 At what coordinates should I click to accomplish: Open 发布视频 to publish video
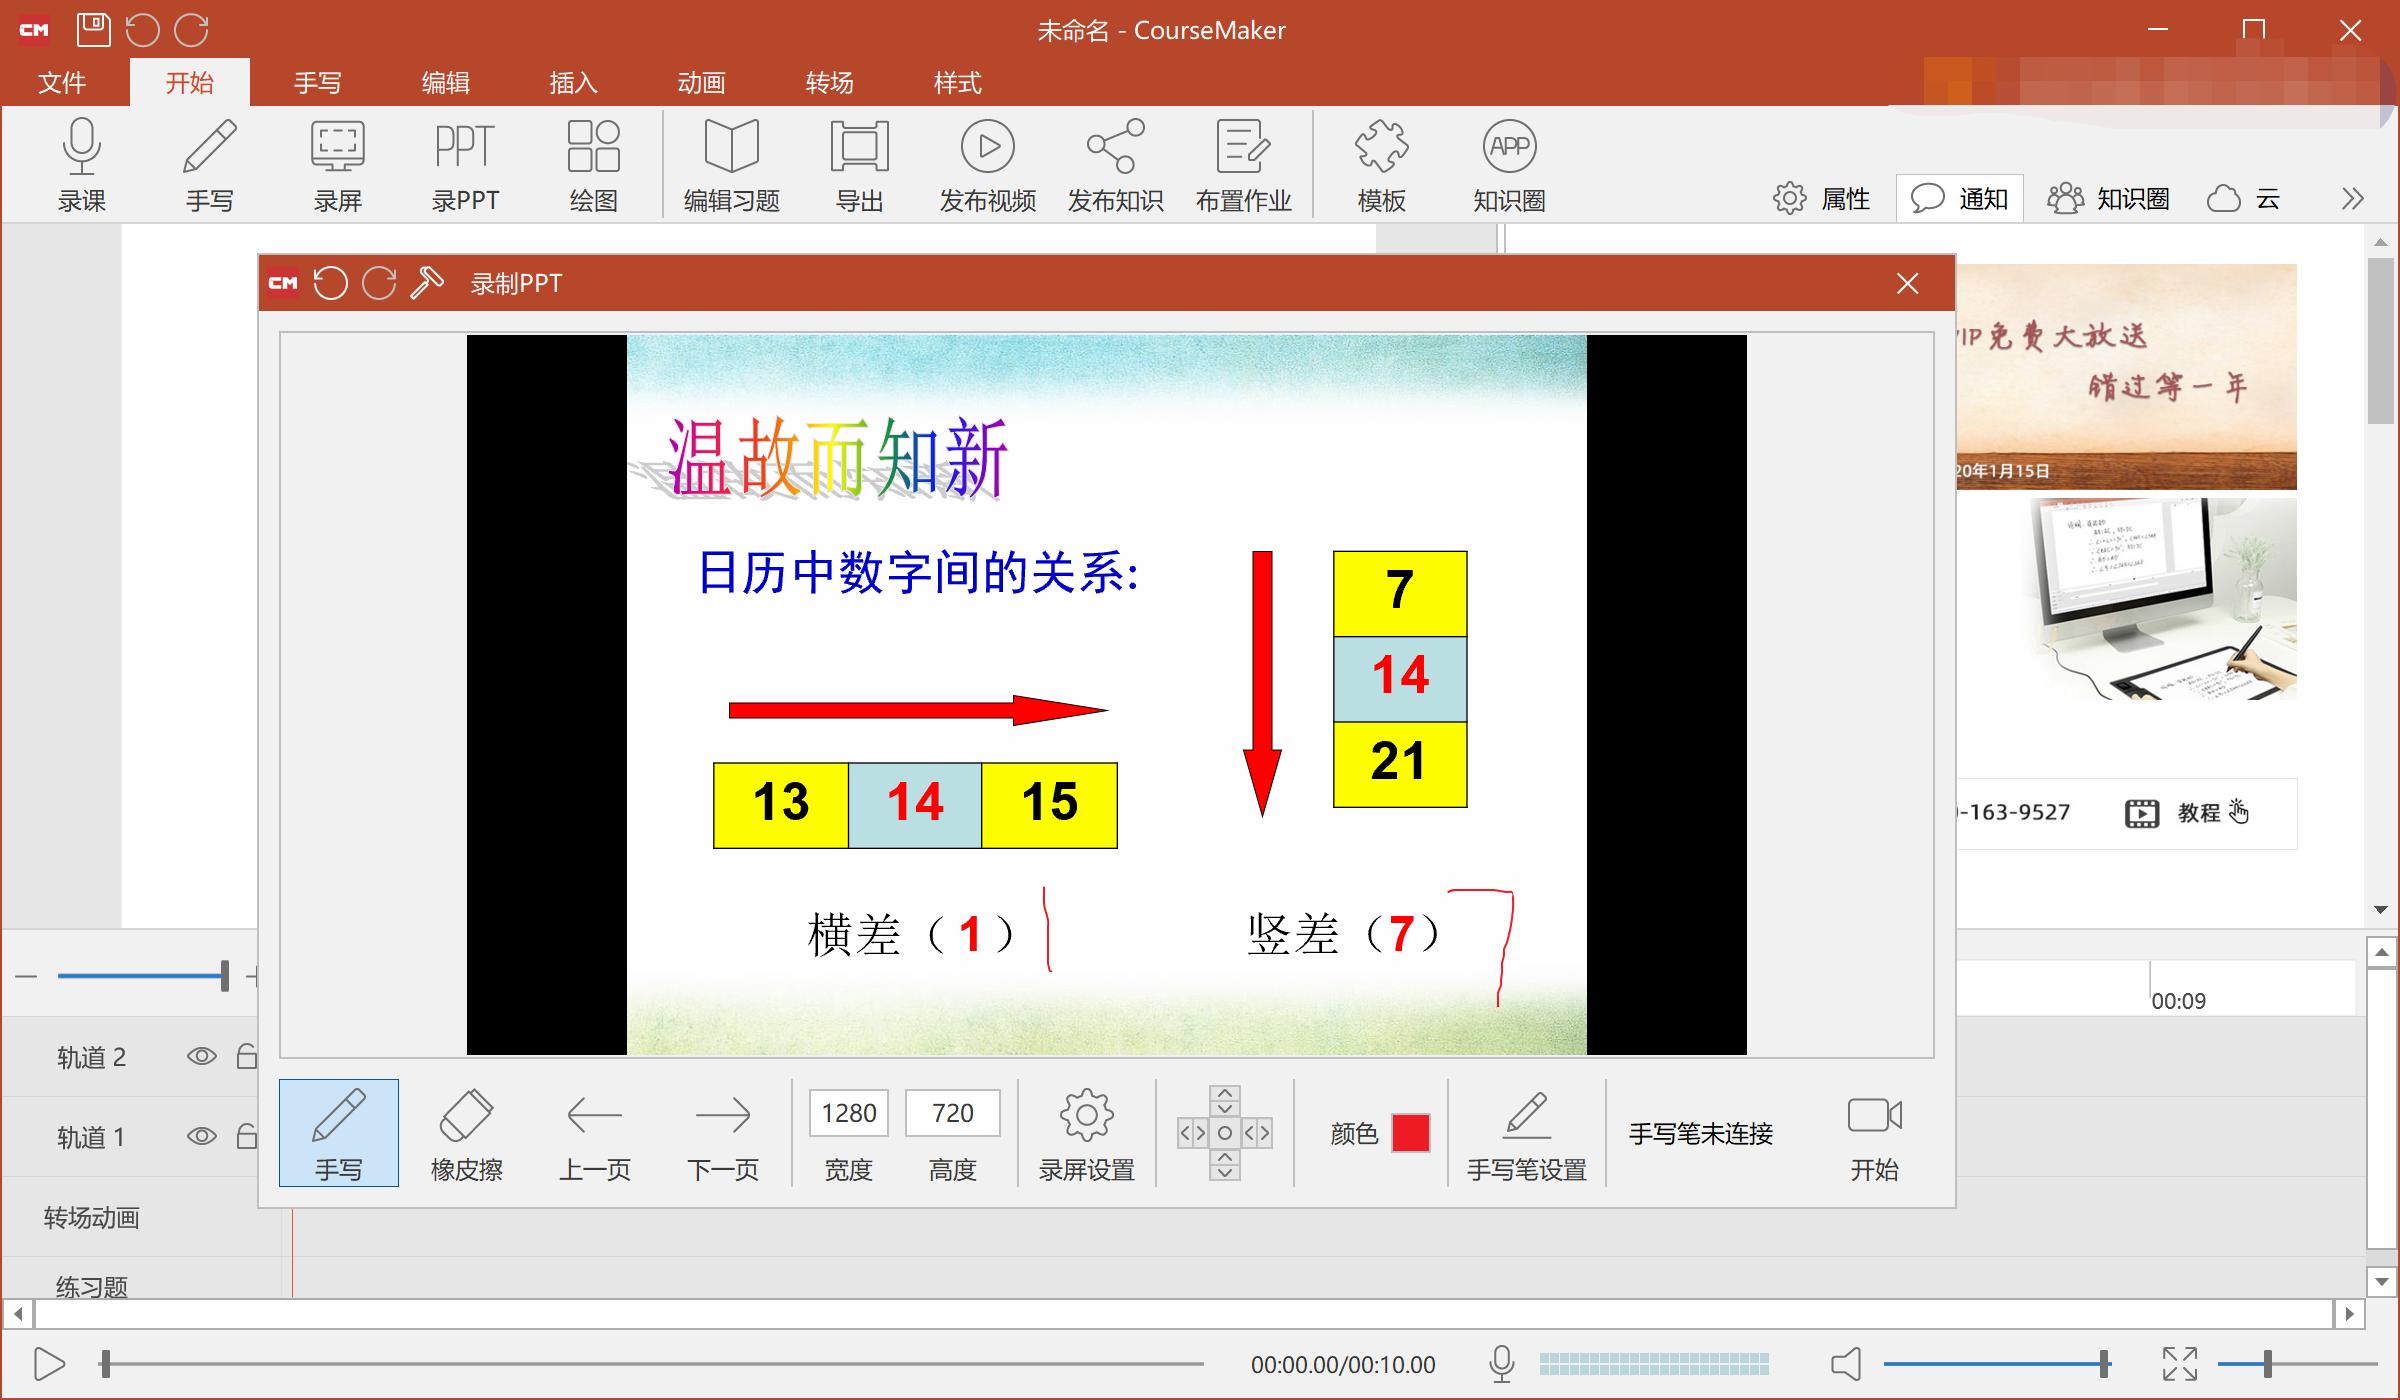986,163
